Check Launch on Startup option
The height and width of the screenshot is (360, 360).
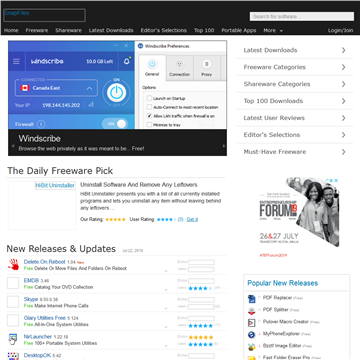149,99
